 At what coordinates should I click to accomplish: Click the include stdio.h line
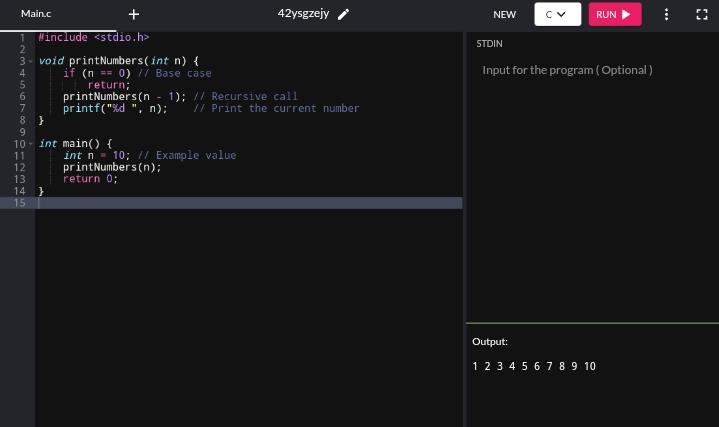tap(94, 37)
